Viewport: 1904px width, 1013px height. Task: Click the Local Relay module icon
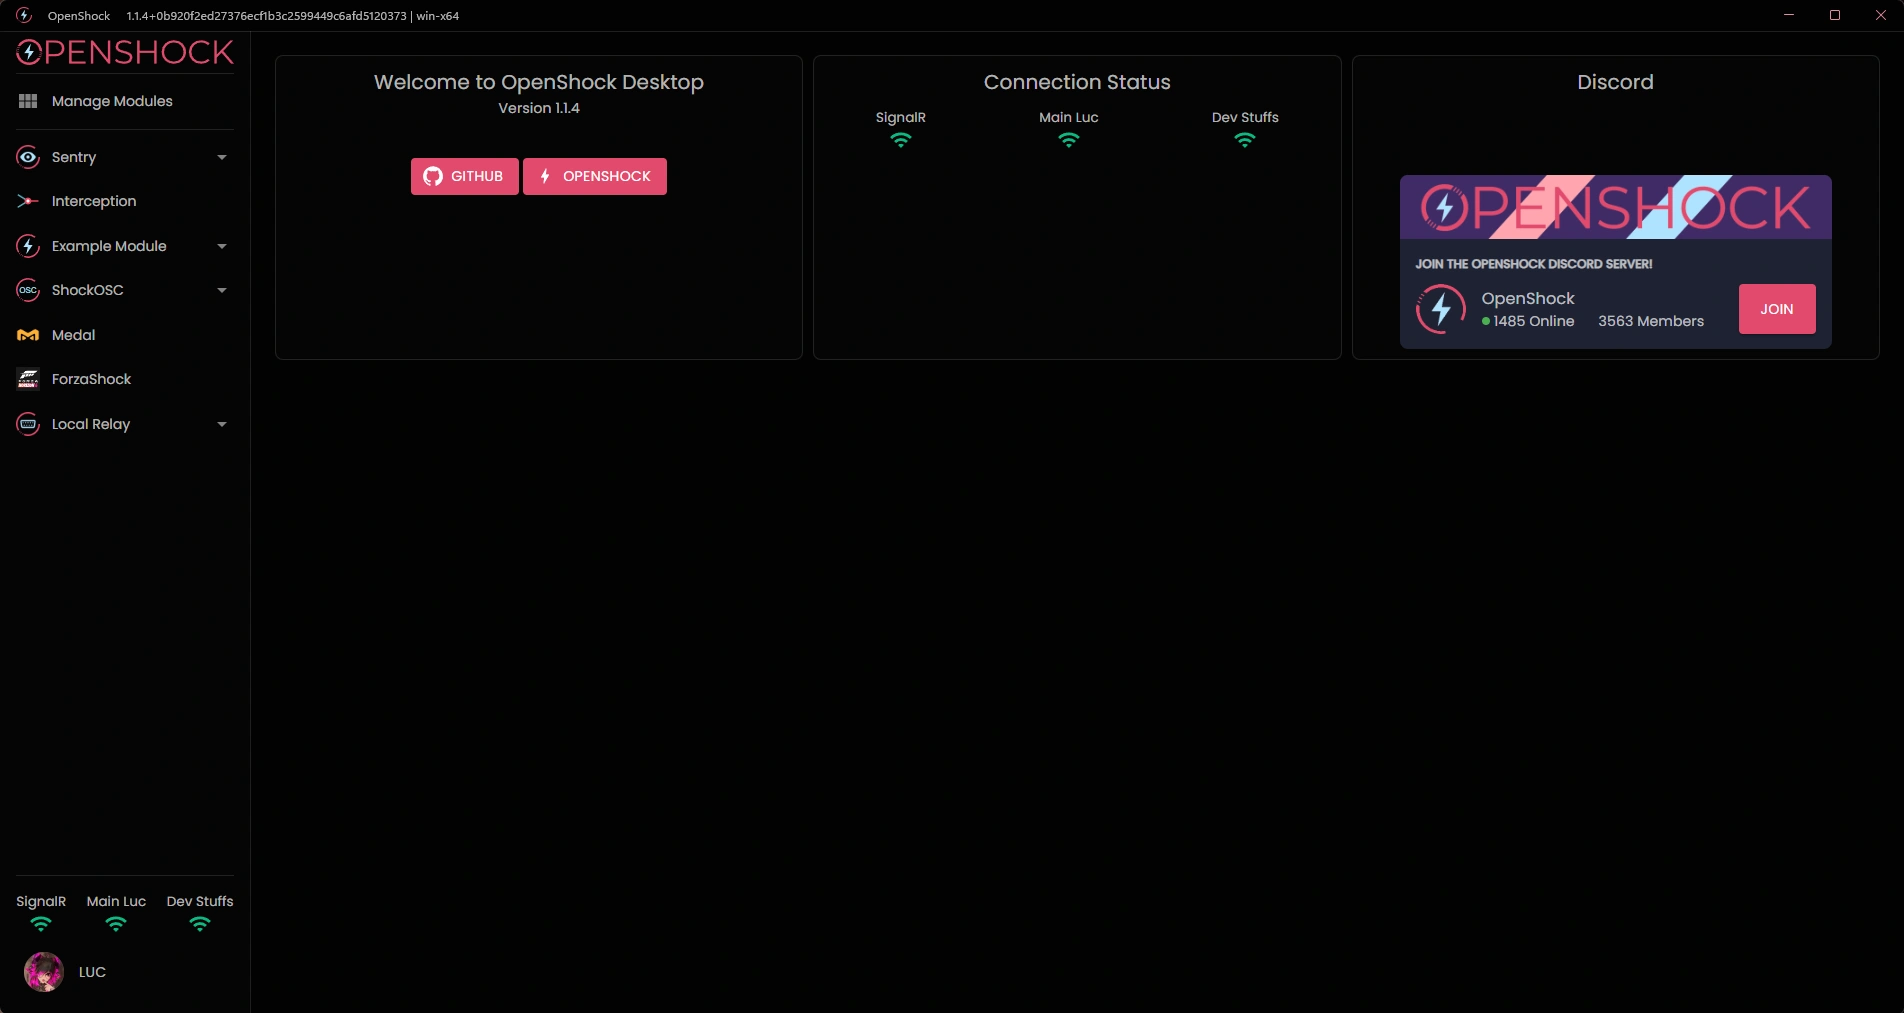tap(28, 424)
